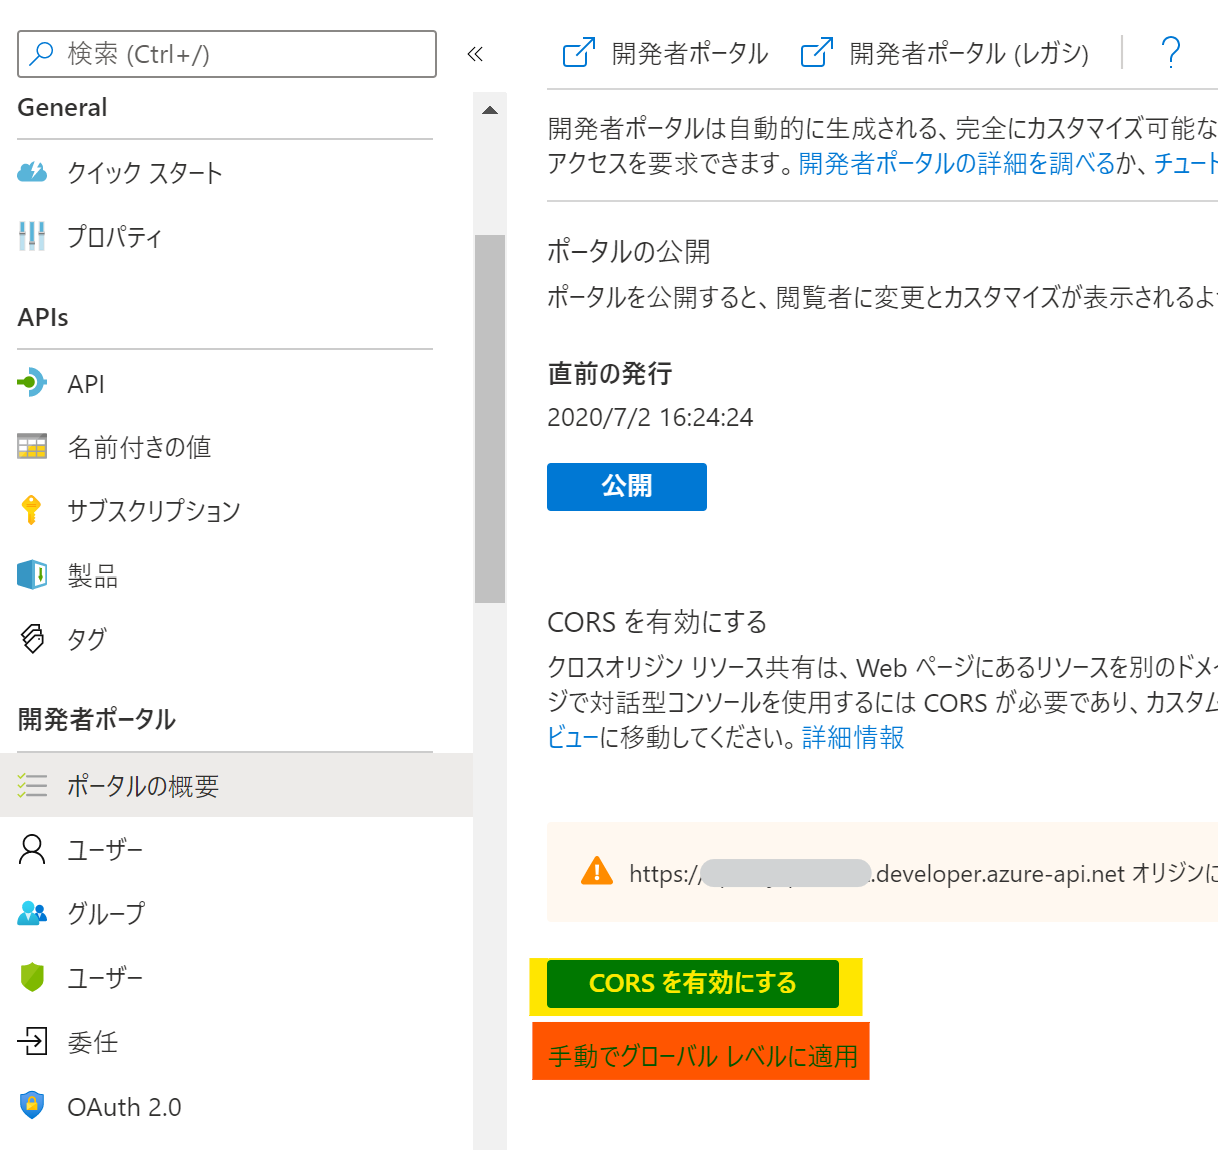Click the 名前付きの値 table icon
Screen dimensions: 1218x1150
(32, 446)
